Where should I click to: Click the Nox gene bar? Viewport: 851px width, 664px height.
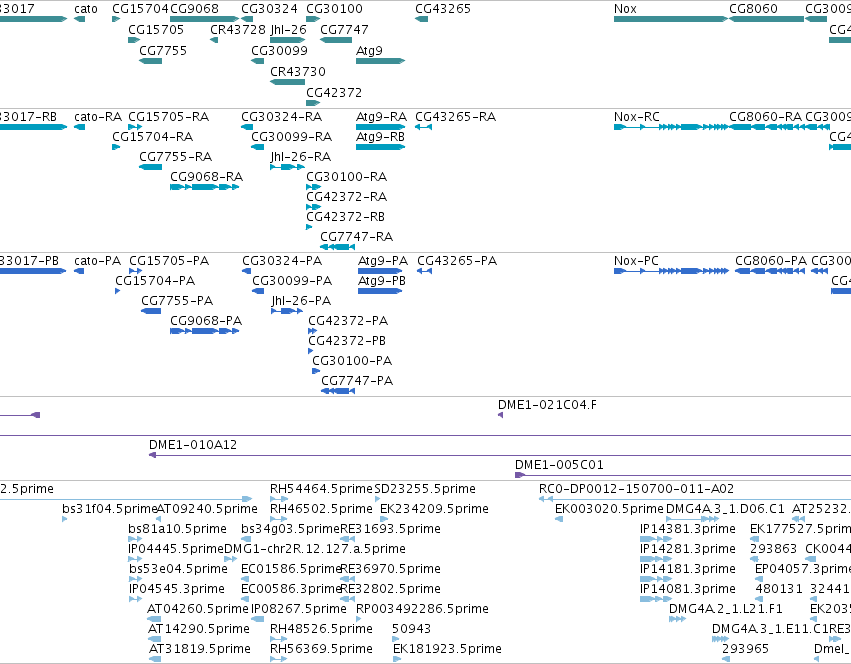point(670,19)
